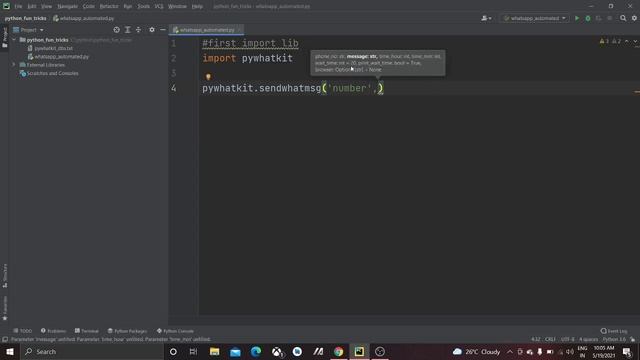Click the Windows taskbar Search box
Viewport: 640px width, 360px height.
tap(91, 351)
